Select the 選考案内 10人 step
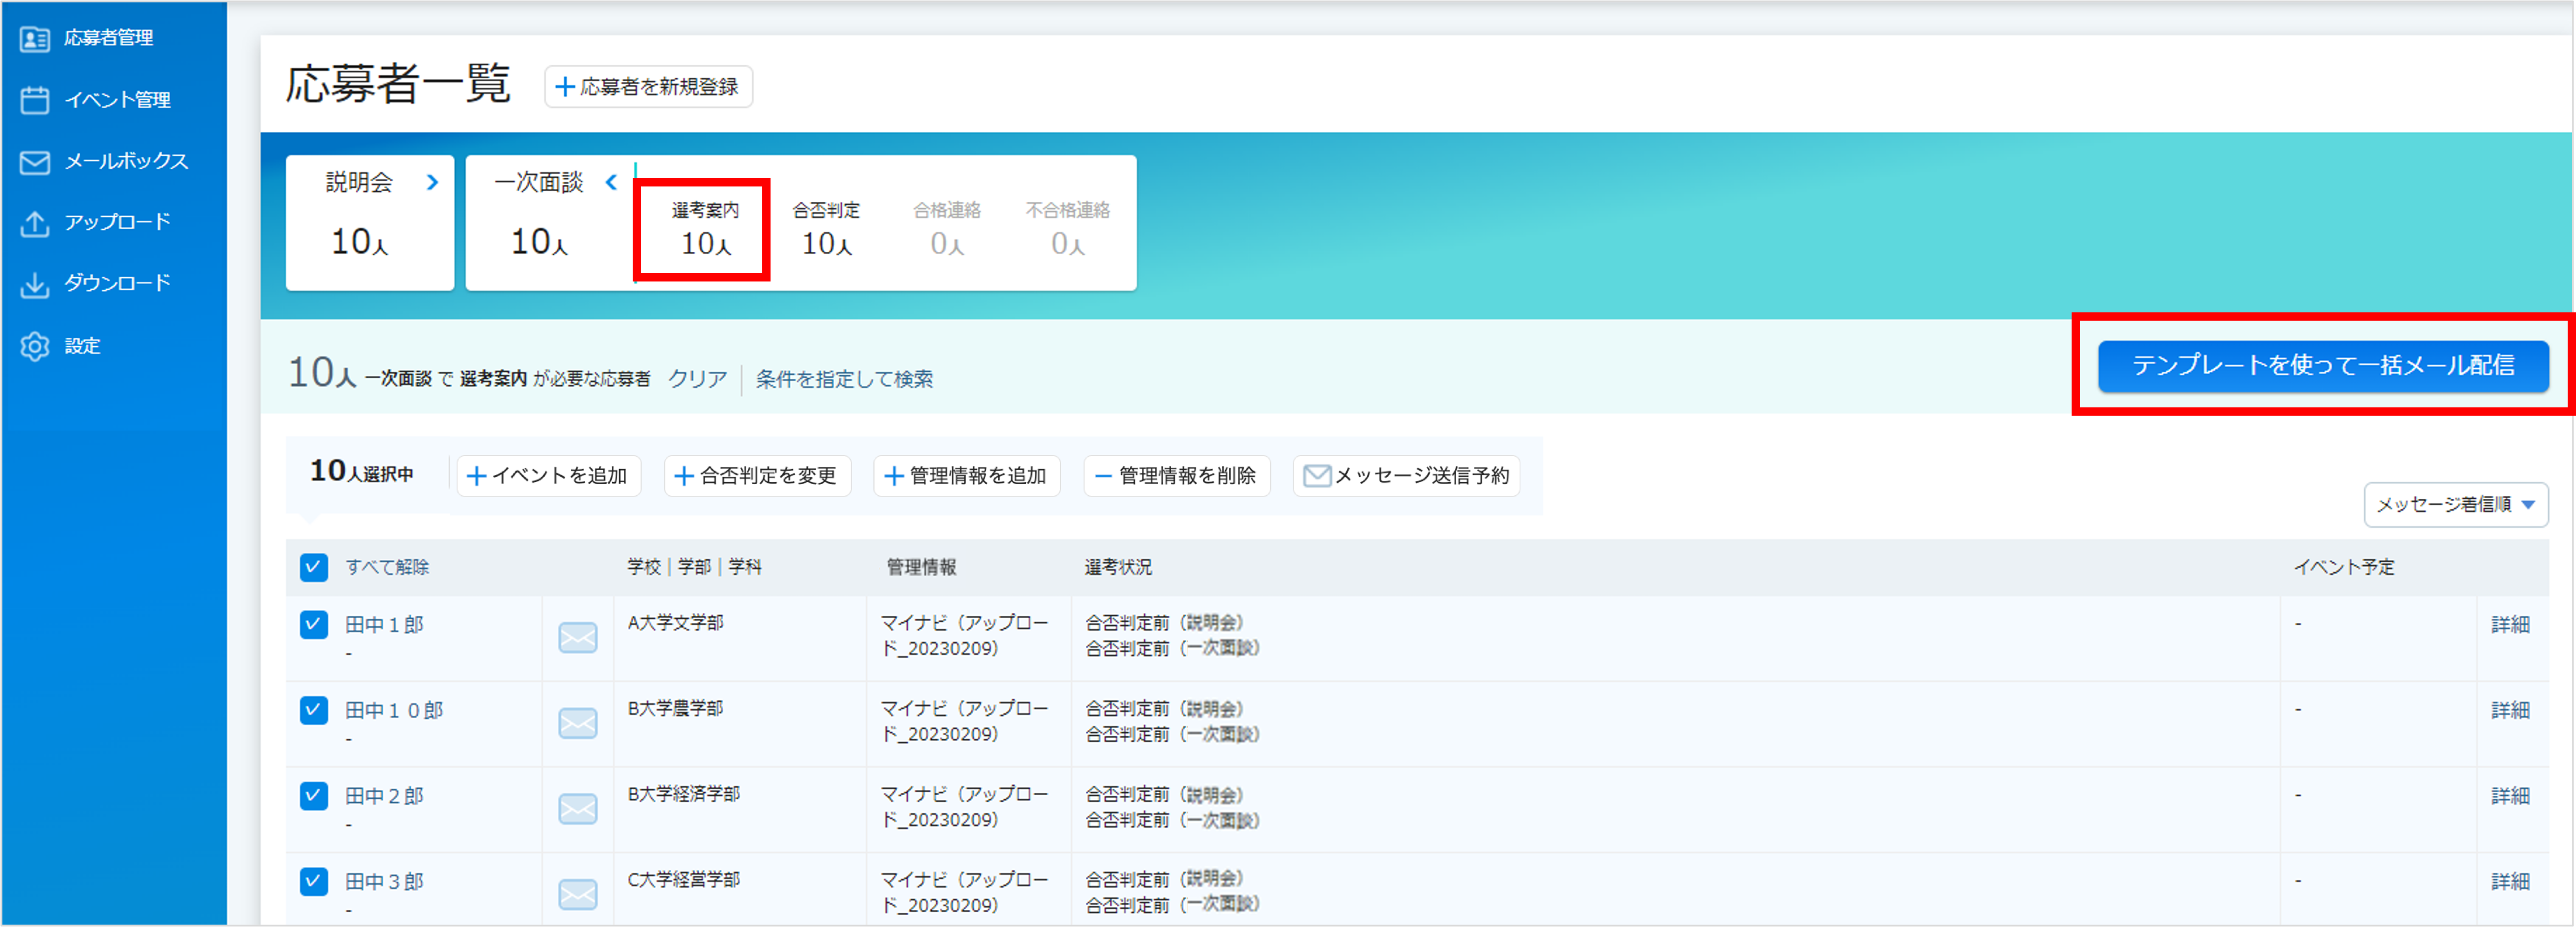 (x=705, y=229)
